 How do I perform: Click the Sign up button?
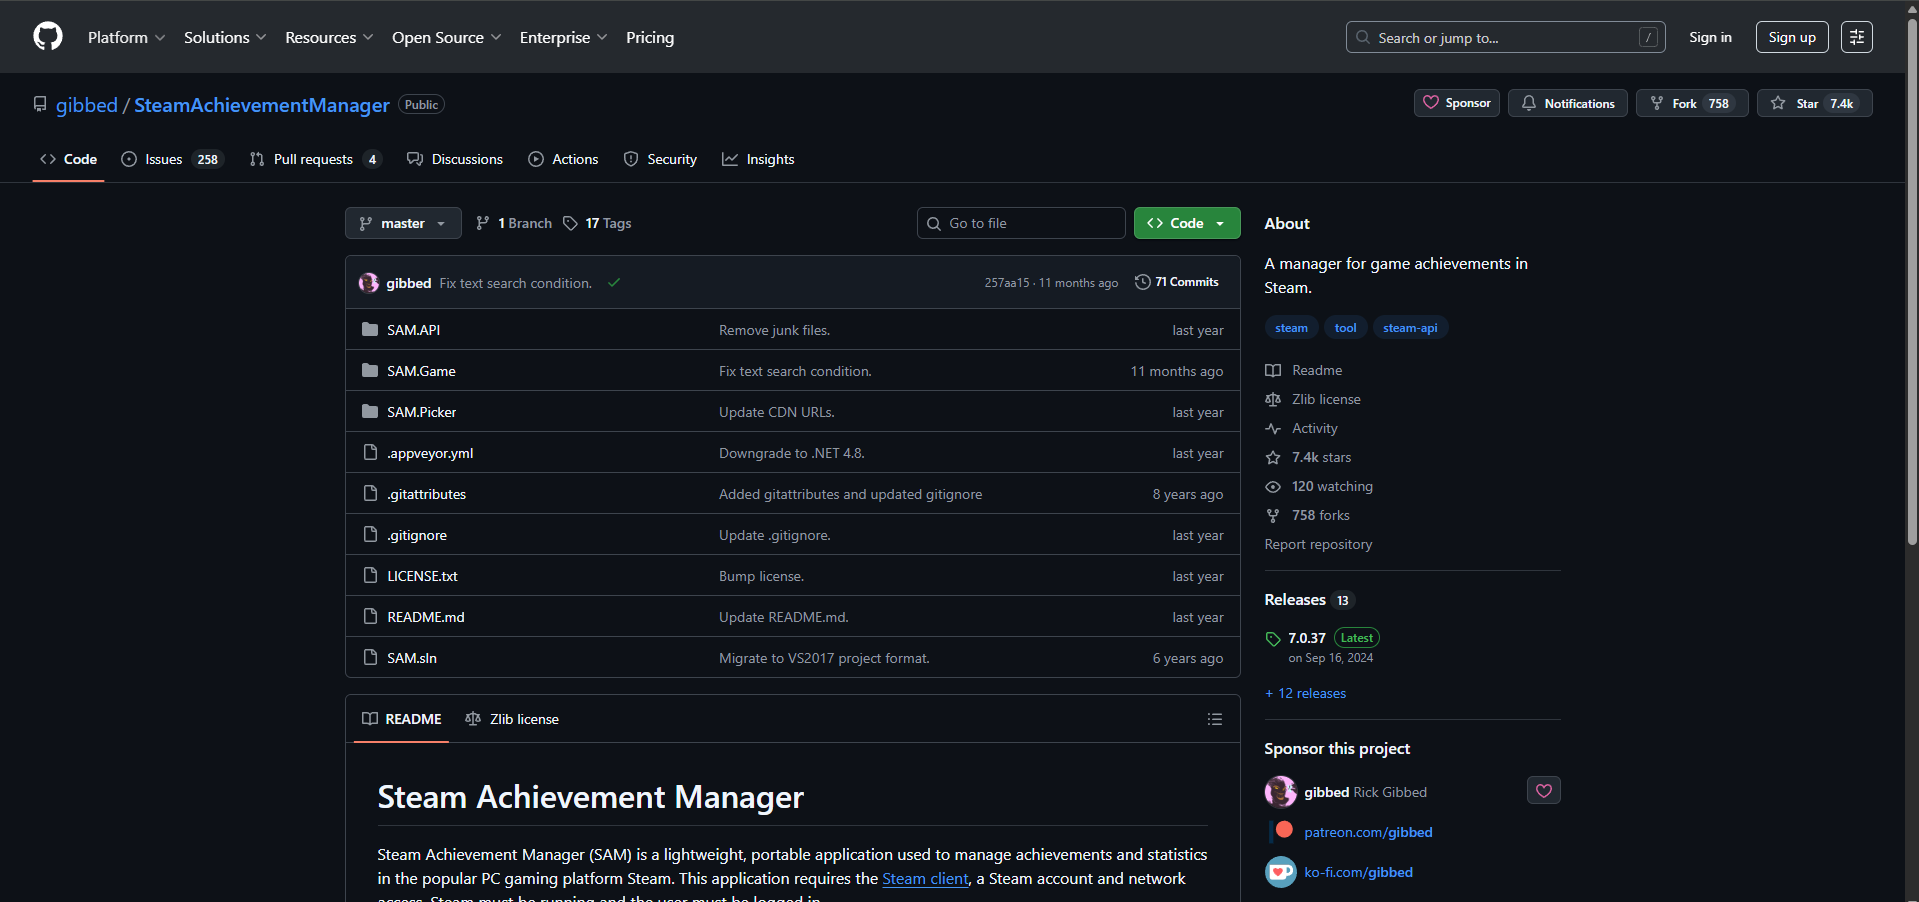point(1792,37)
